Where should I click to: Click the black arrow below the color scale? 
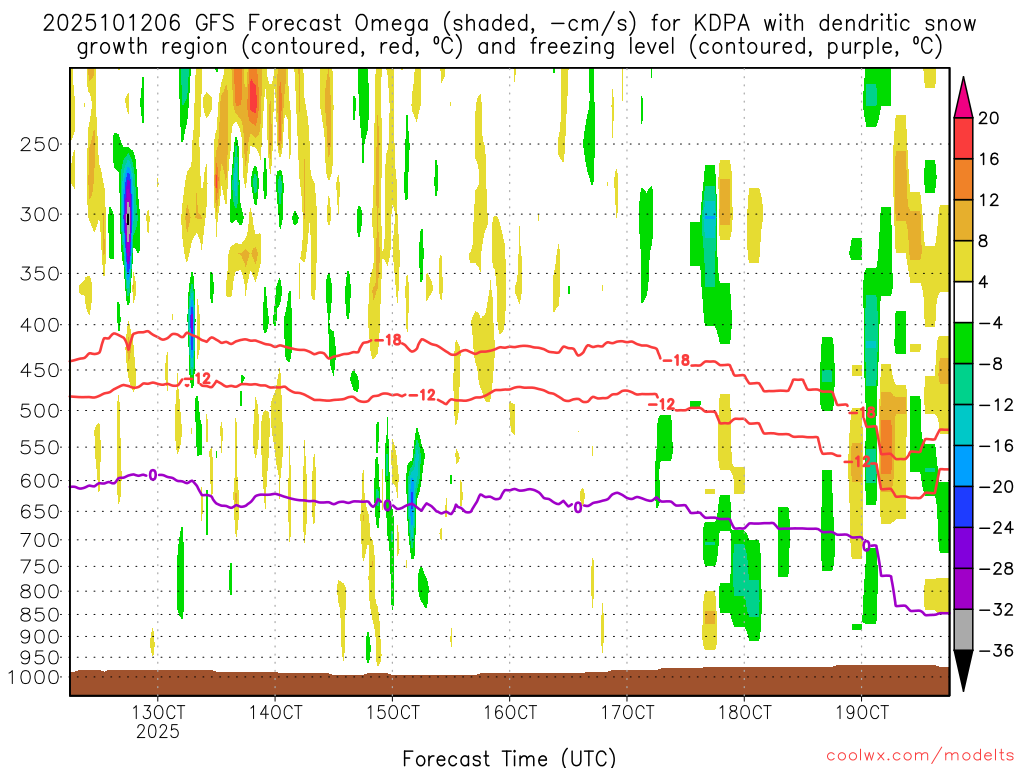click(x=963, y=671)
